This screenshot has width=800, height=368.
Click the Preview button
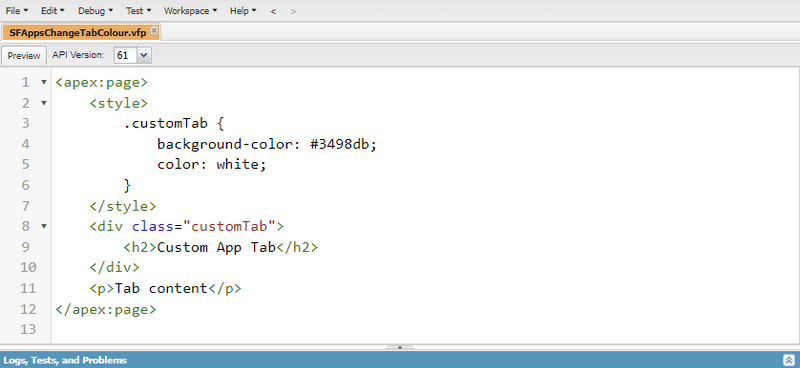[x=23, y=56]
